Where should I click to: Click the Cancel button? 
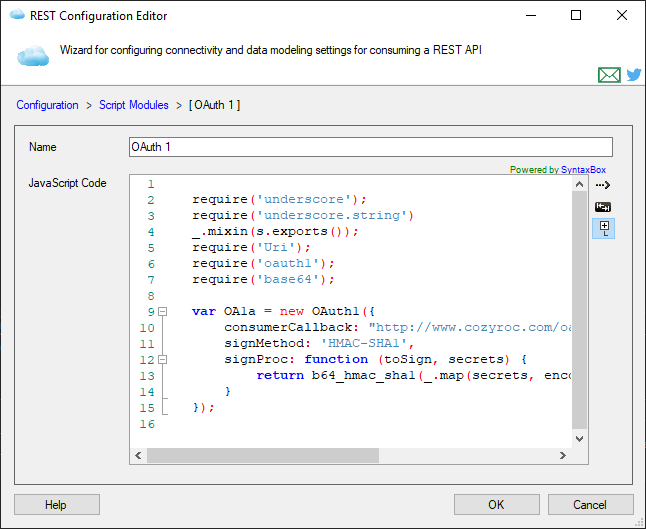click(x=590, y=505)
